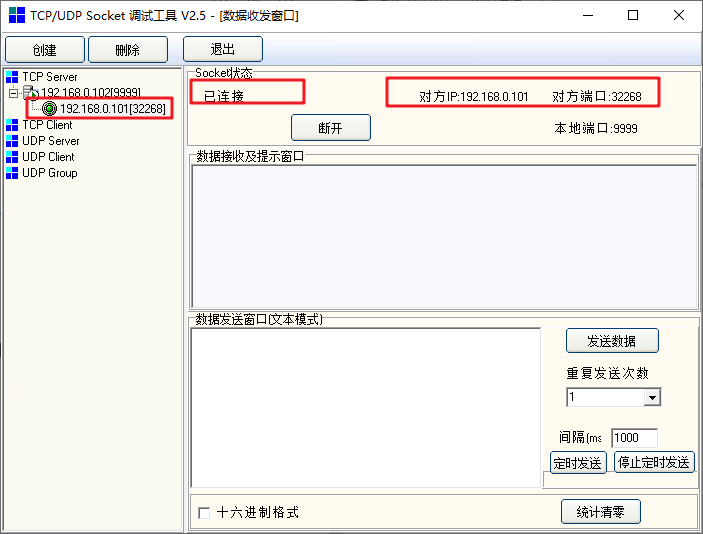Select the 192.168.0.102[9999] server node
Screen dimensions: 703x534
coord(91,93)
